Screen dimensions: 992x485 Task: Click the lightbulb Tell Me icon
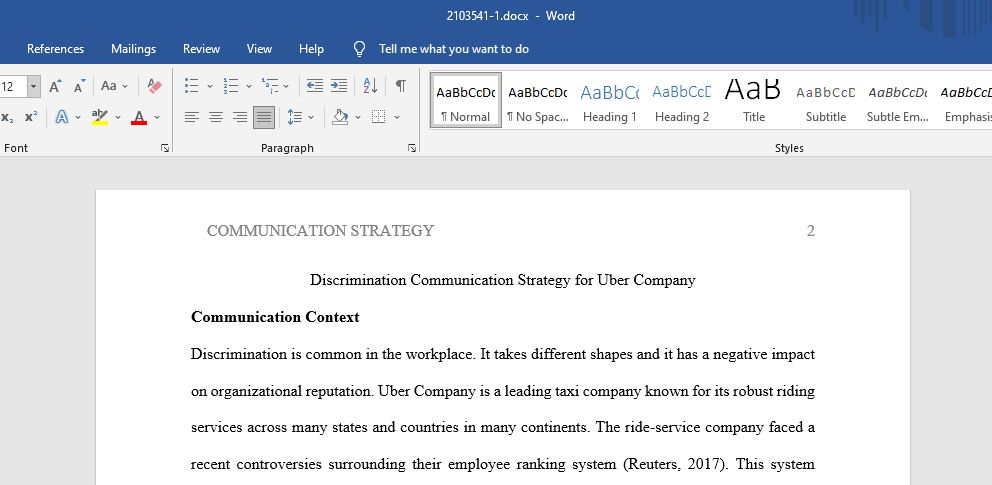tap(359, 49)
